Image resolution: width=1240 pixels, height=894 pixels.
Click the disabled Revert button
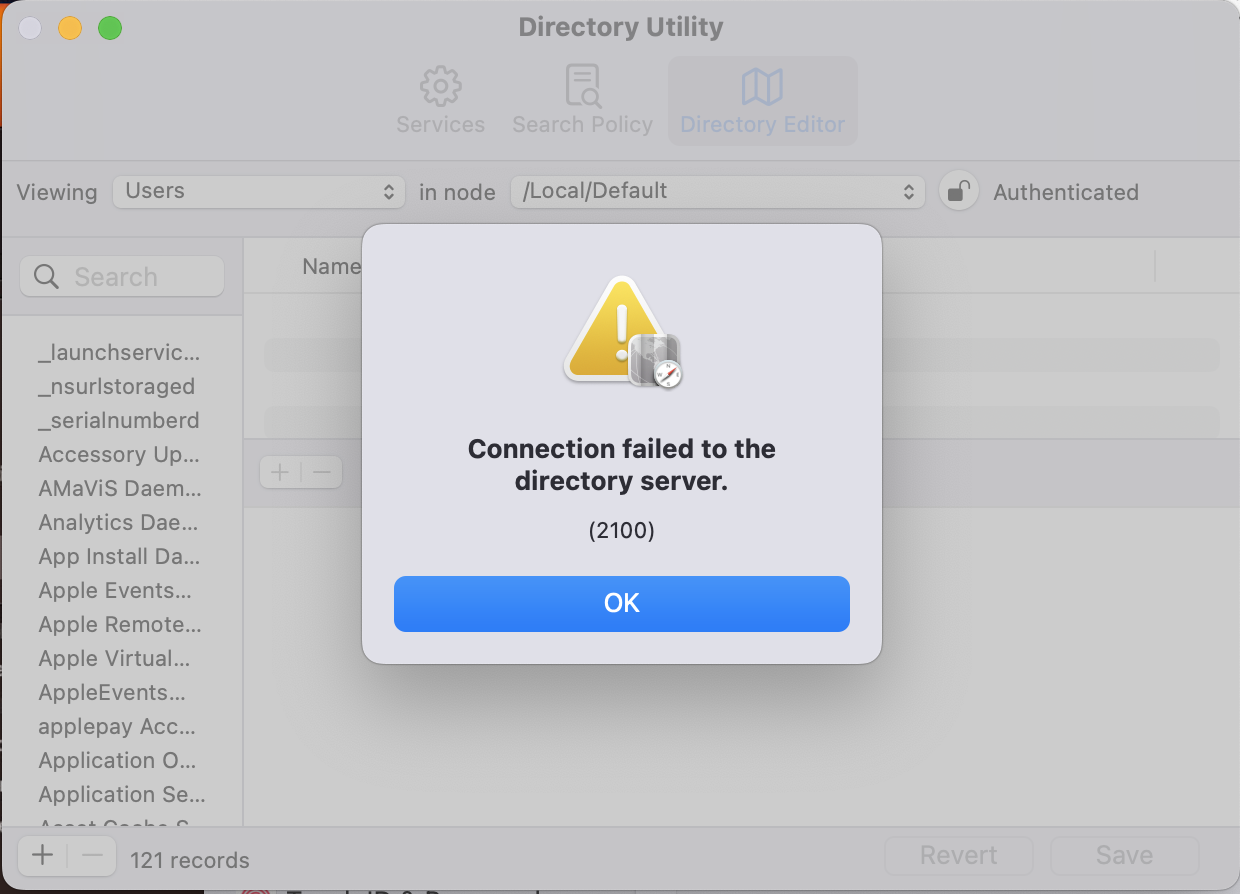point(958,855)
